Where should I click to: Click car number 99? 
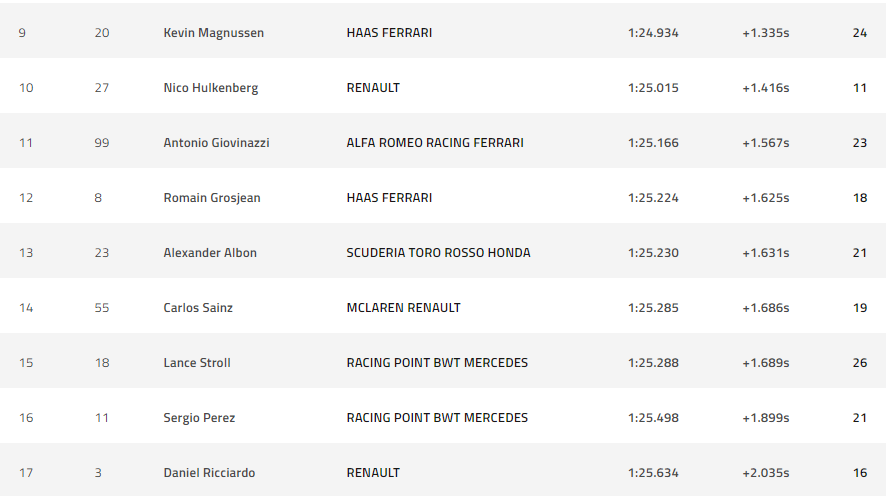pos(102,143)
